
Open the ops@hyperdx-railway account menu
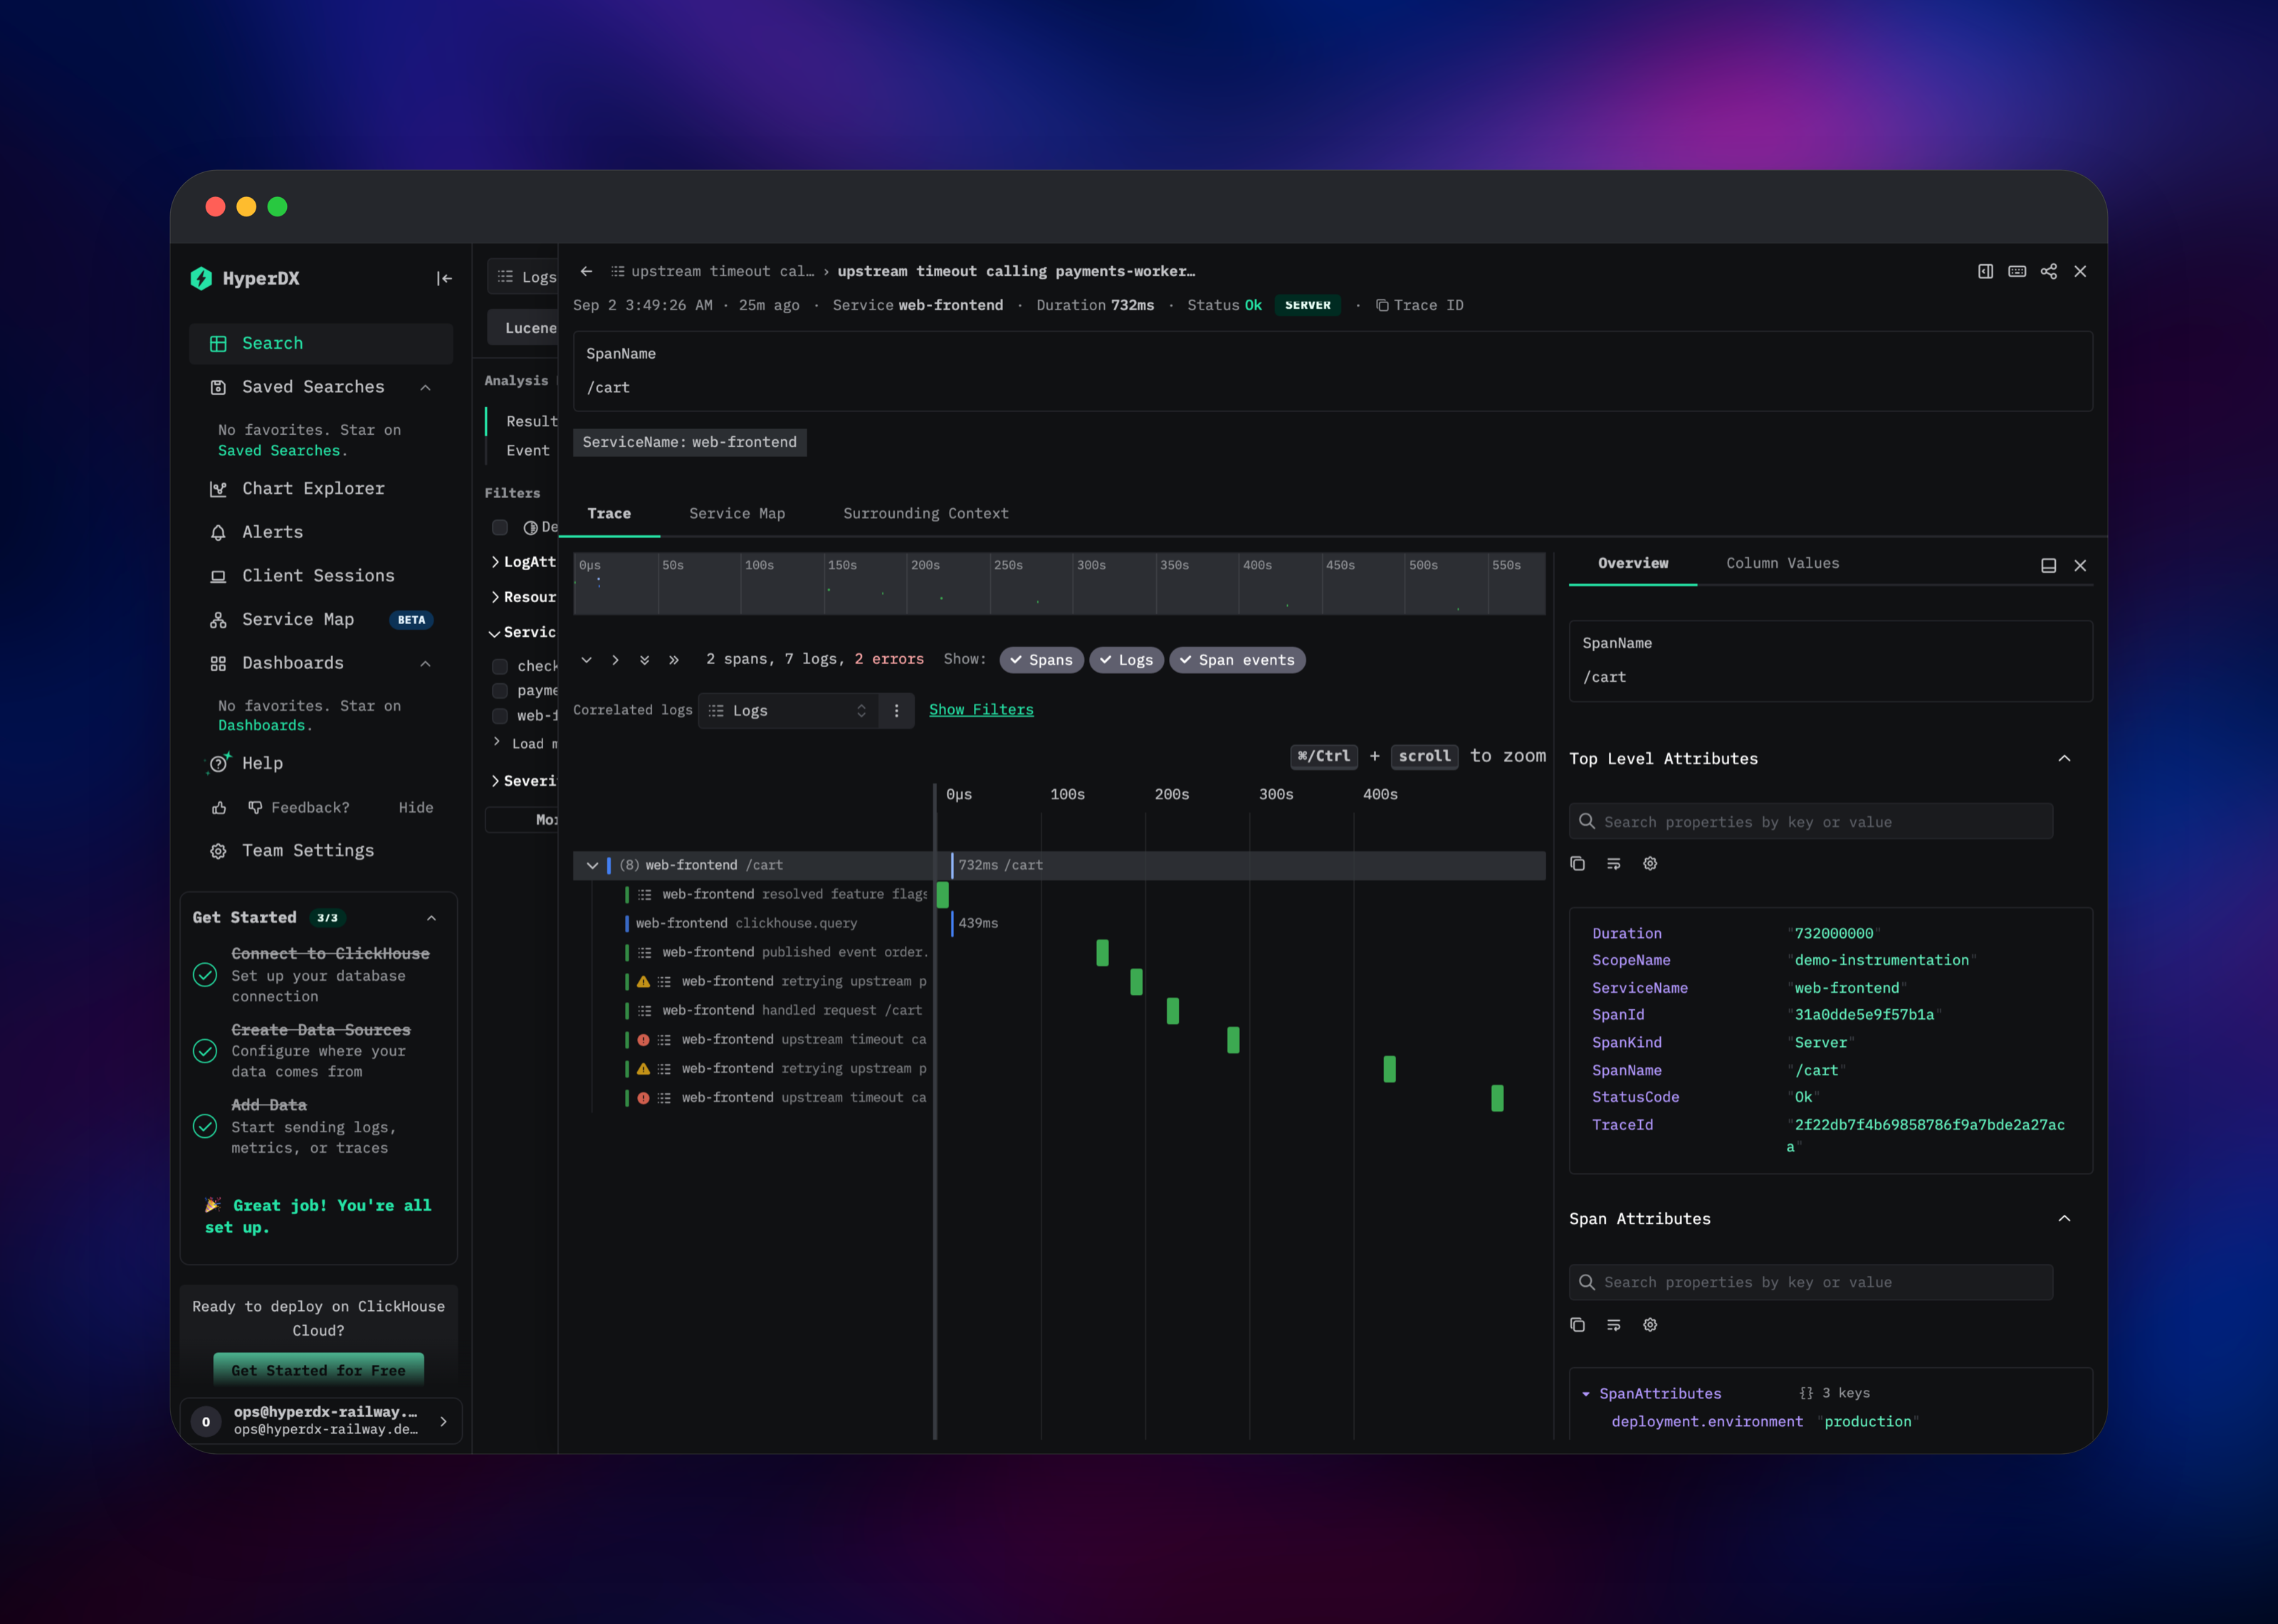[320, 1421]
